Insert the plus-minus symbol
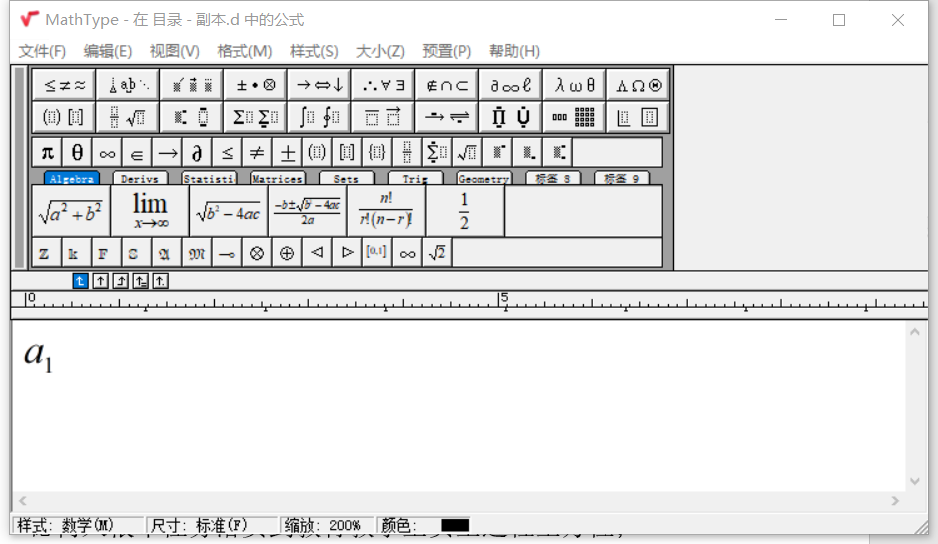This screenshot has width=938, height=544. pos(287,153)
